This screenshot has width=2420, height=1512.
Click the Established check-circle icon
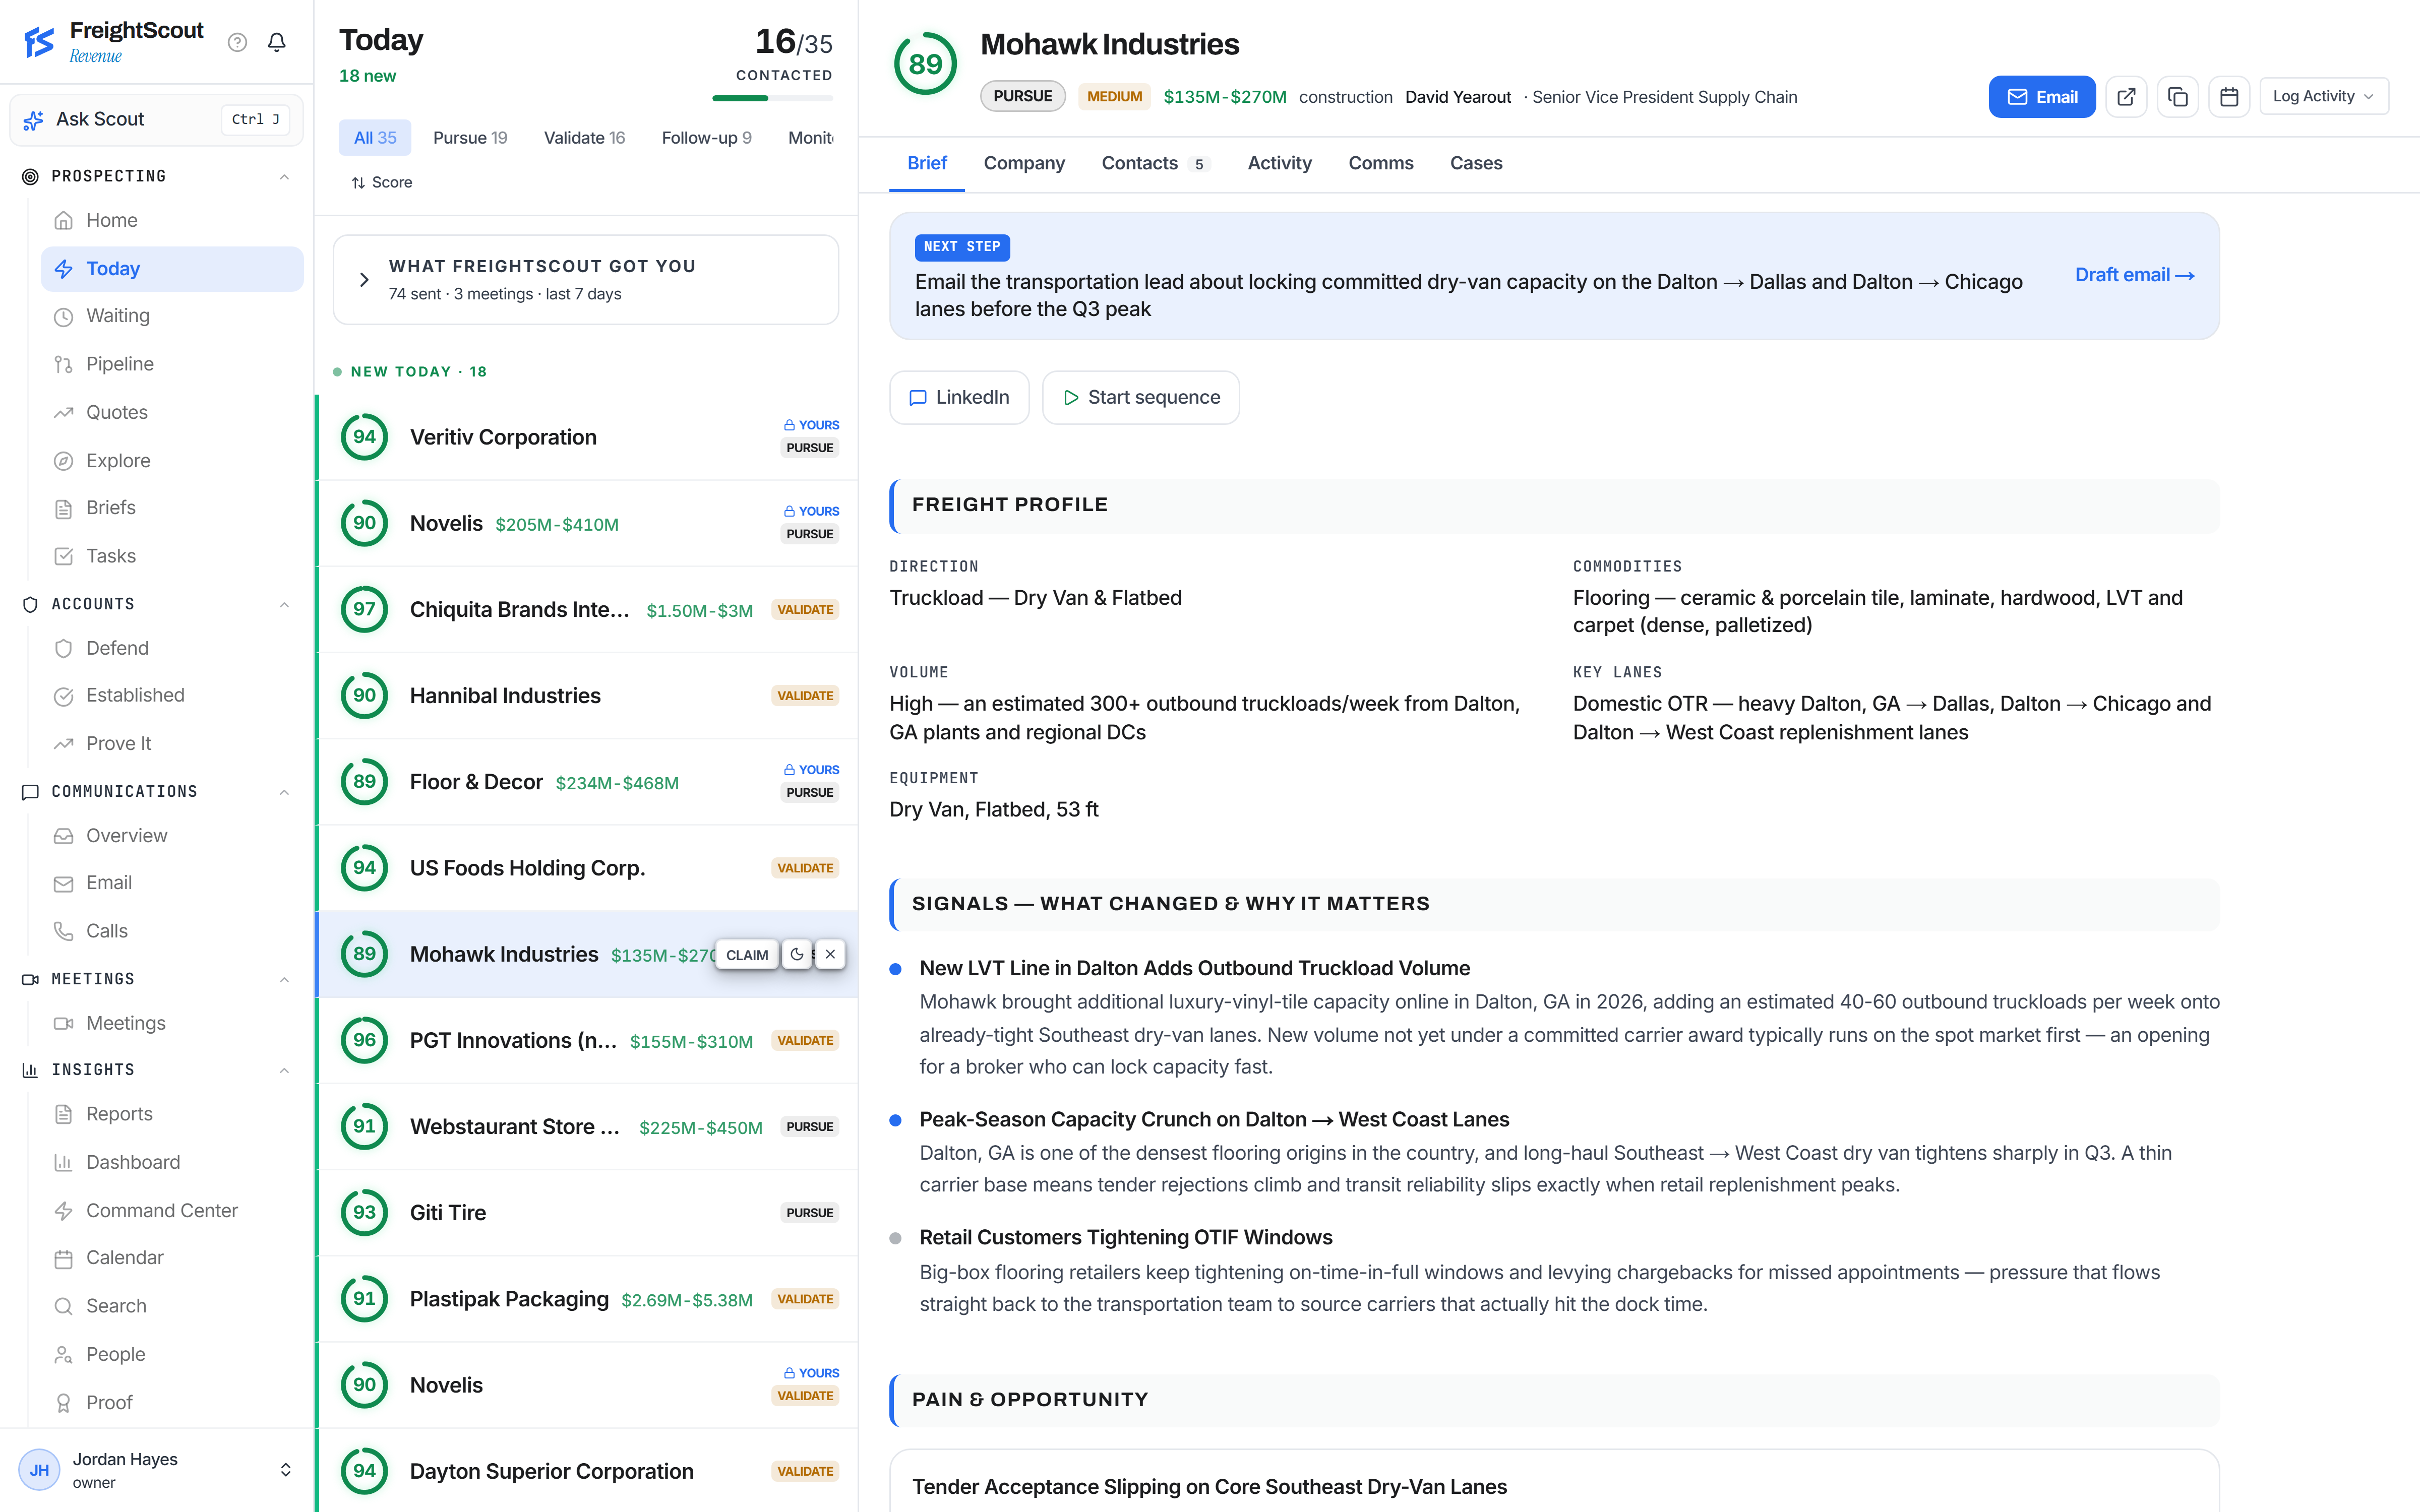click(63, 696)
